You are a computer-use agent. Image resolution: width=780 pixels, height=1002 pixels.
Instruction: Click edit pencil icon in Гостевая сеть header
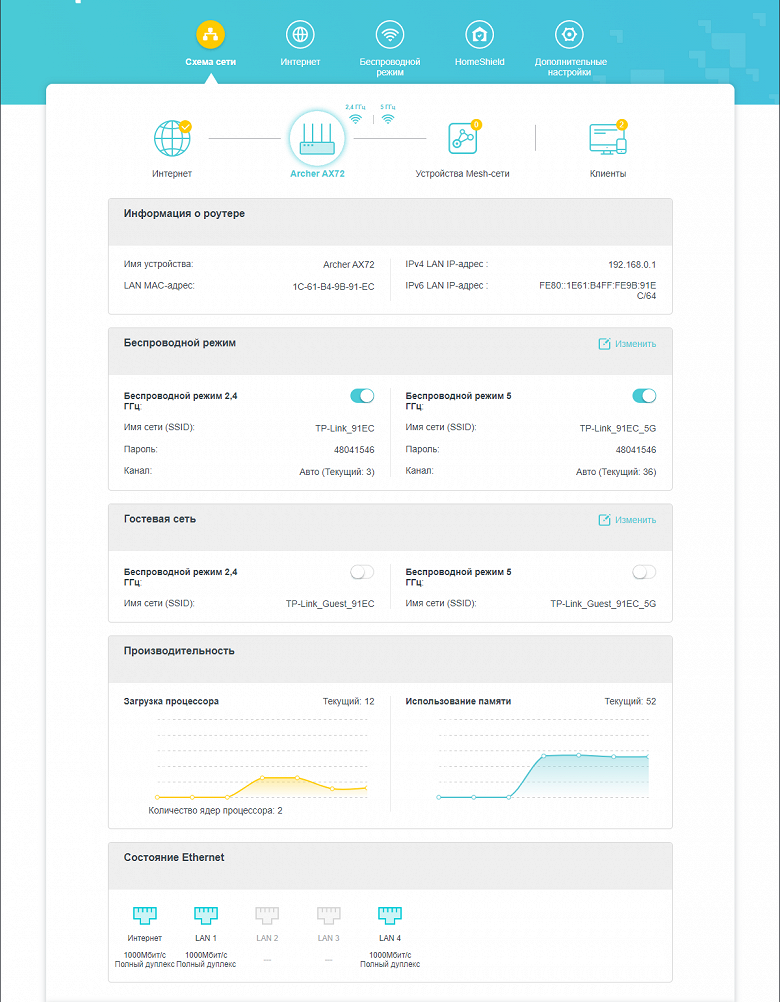(604, 520)
